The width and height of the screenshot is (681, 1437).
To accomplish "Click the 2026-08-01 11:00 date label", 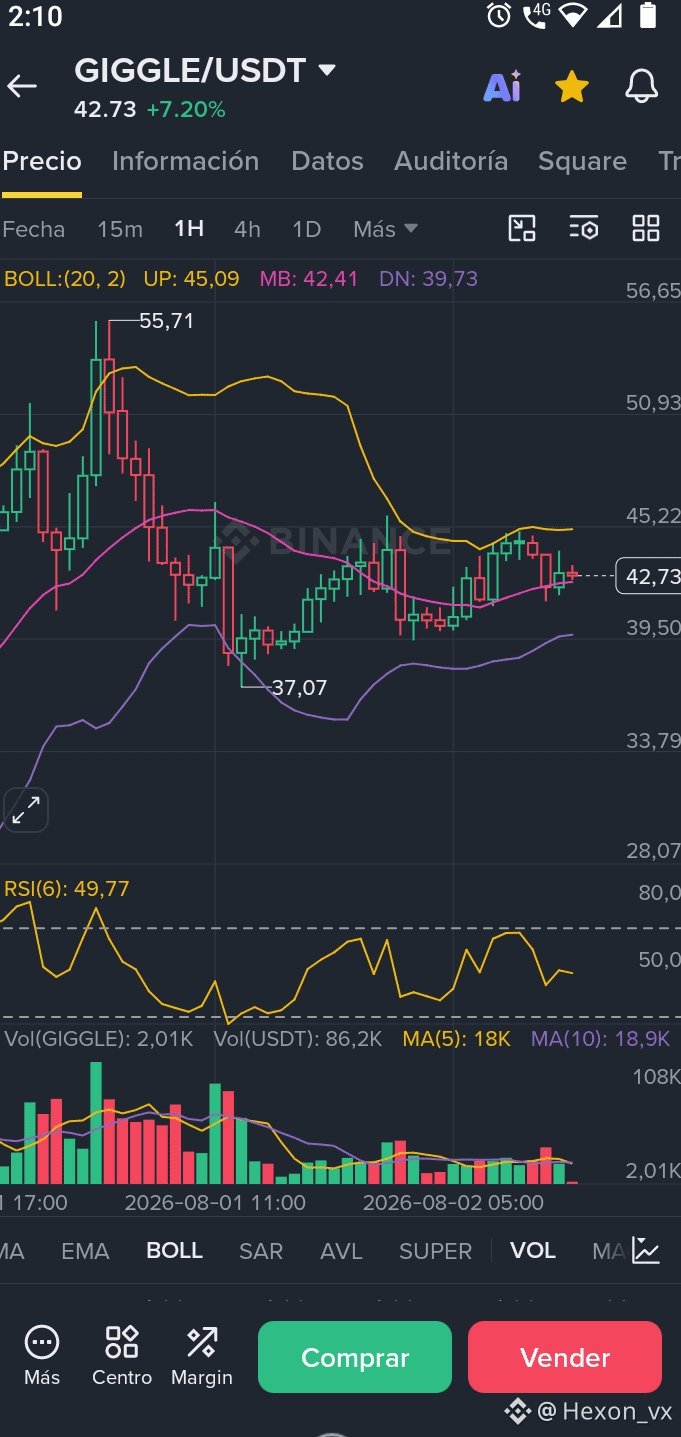I will [215, 1202].
